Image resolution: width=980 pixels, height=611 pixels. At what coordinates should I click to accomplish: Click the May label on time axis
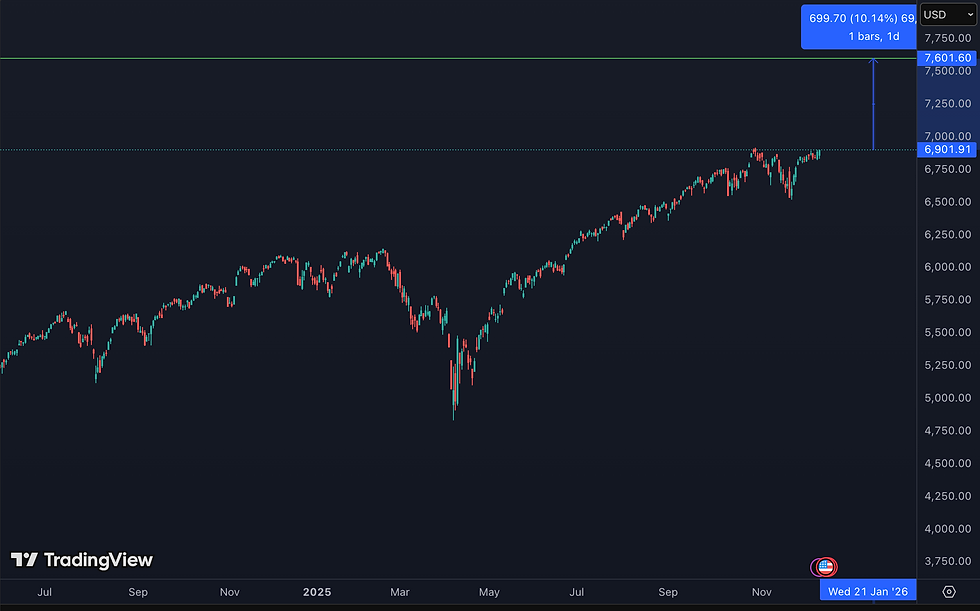[489, 592]
